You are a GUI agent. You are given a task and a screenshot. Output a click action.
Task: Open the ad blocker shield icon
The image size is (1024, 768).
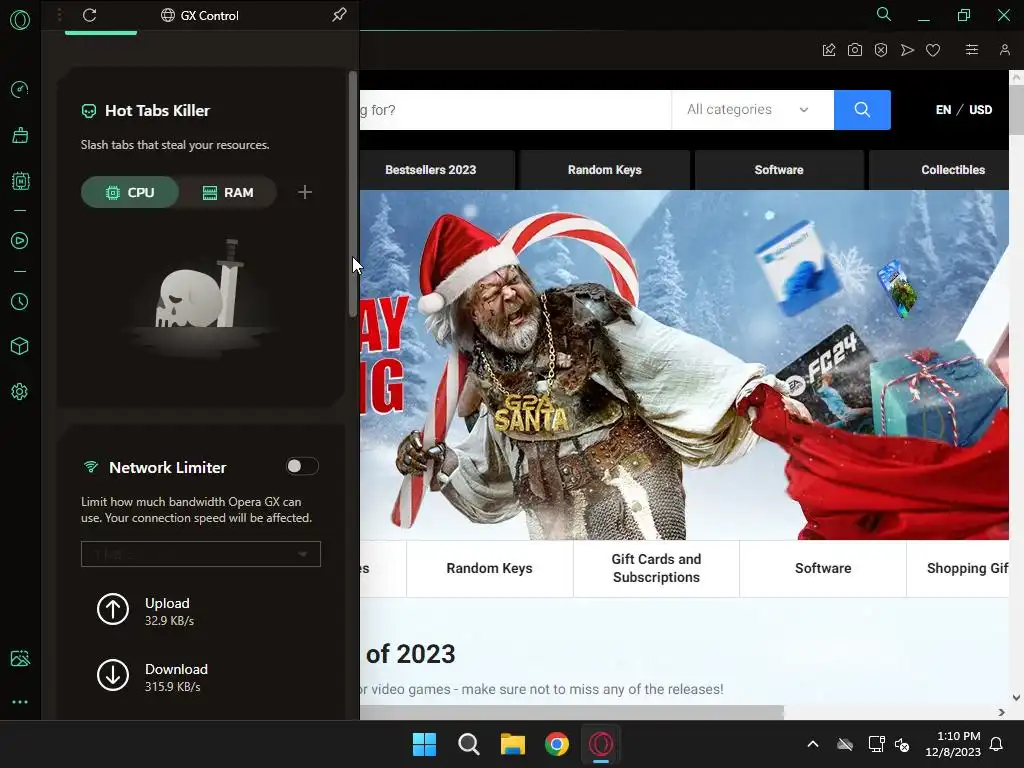881,50
